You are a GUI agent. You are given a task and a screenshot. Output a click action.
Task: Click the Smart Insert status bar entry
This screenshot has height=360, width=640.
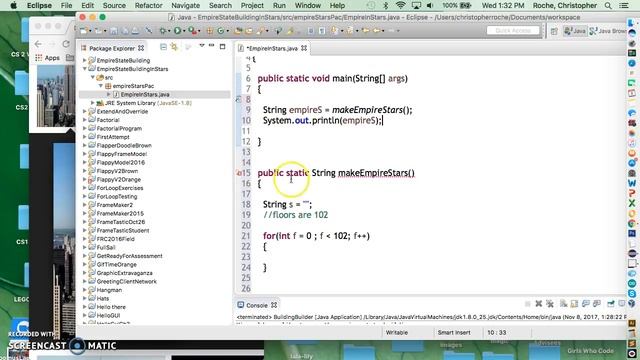[x=454, y=333]
